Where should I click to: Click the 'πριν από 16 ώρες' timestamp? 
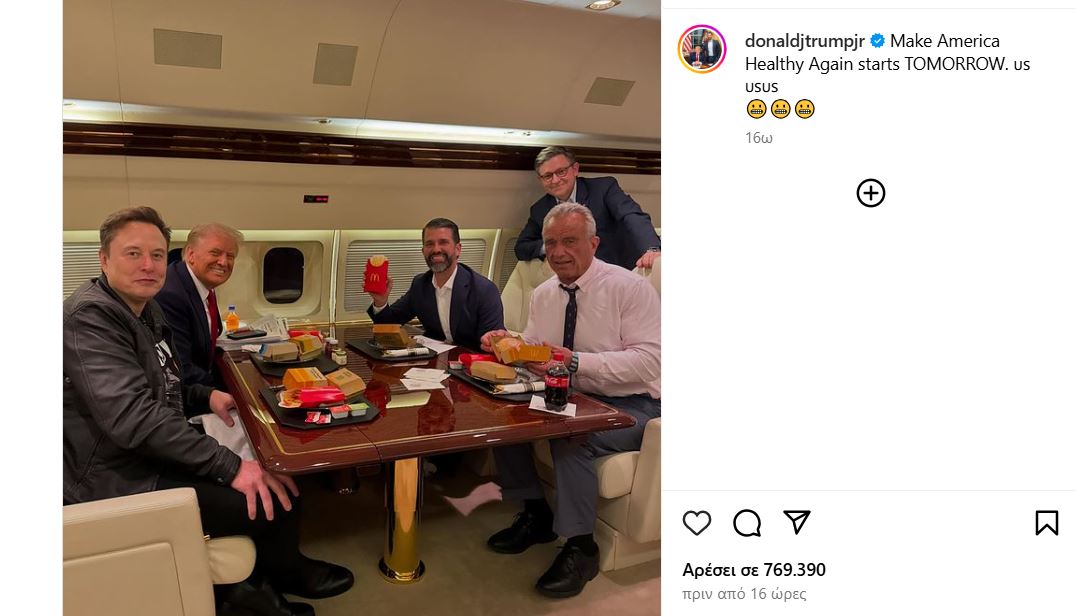[744, 593]
